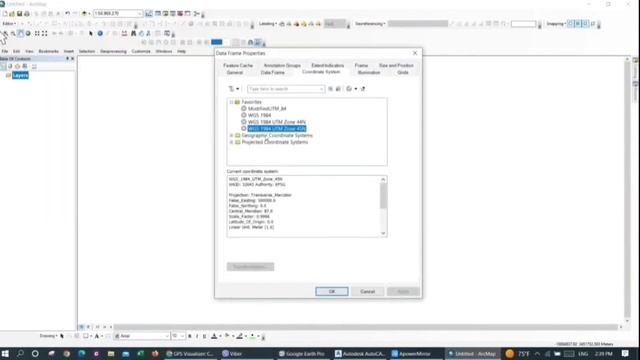
Task: Click the Open file icon
Action: pyautogui.click(x=12, y=14)
